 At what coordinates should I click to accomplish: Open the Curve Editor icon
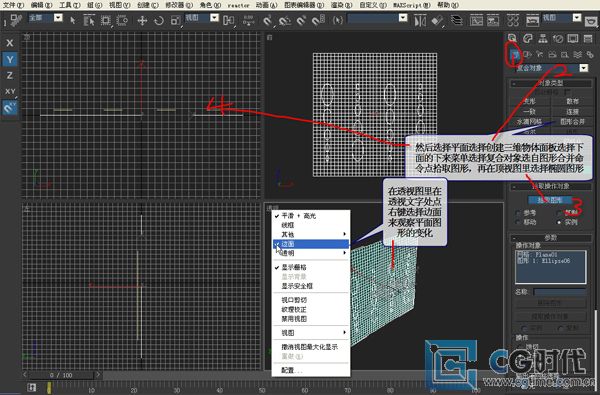pos(476,20)
